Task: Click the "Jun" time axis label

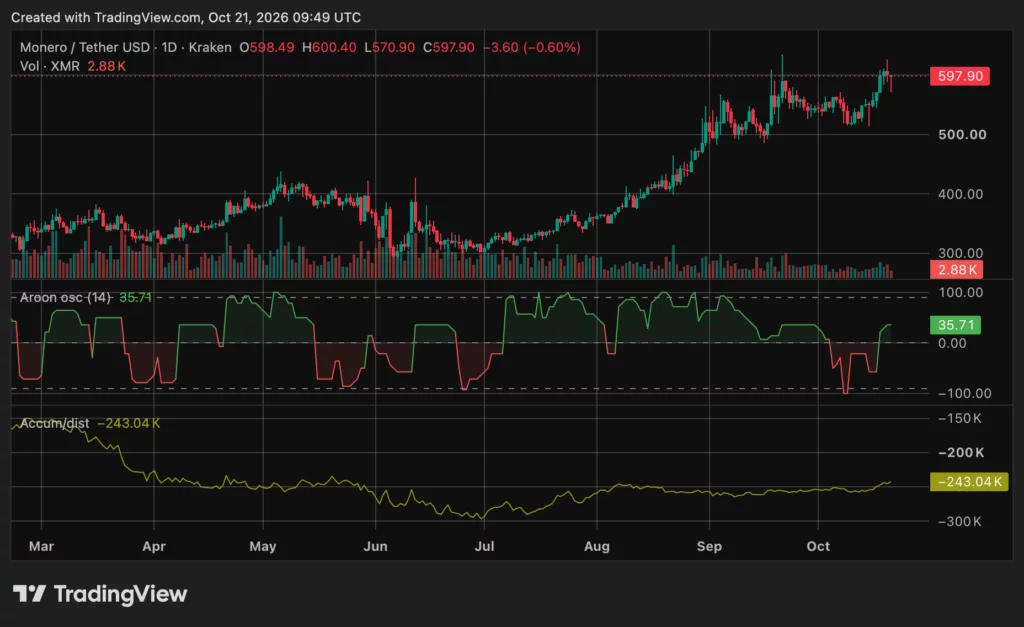Action: [376, 546]
